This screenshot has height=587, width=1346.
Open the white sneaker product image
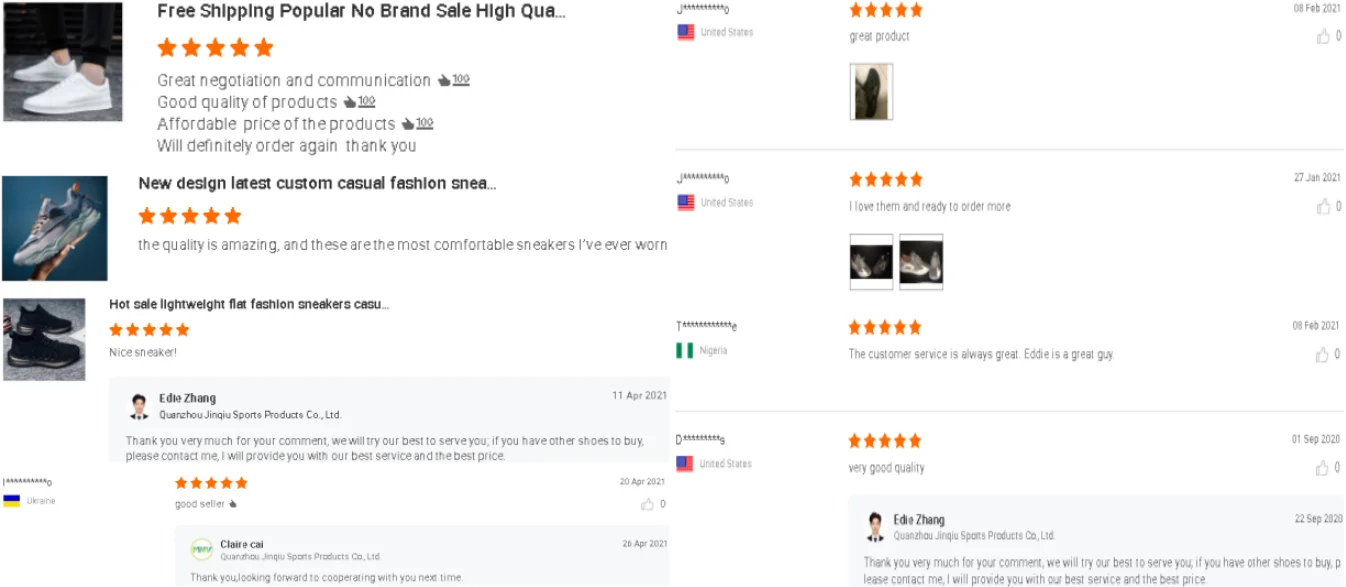(x=62, y=61)
